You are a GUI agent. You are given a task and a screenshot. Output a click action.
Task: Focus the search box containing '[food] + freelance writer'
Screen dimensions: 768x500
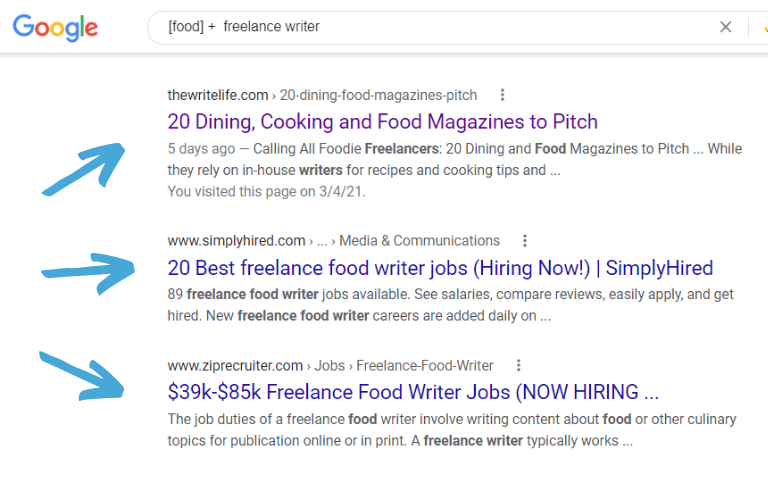tap(430, 27)
